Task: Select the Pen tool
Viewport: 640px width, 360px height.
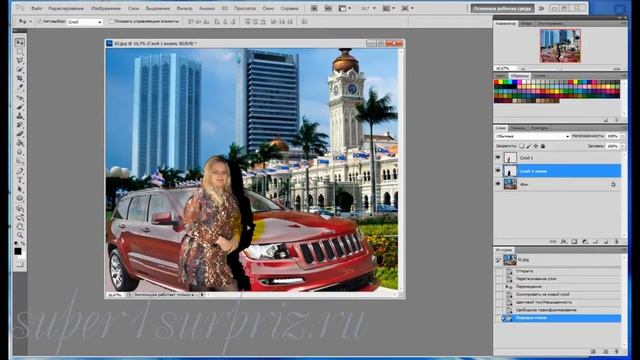Action: (20, 171)
